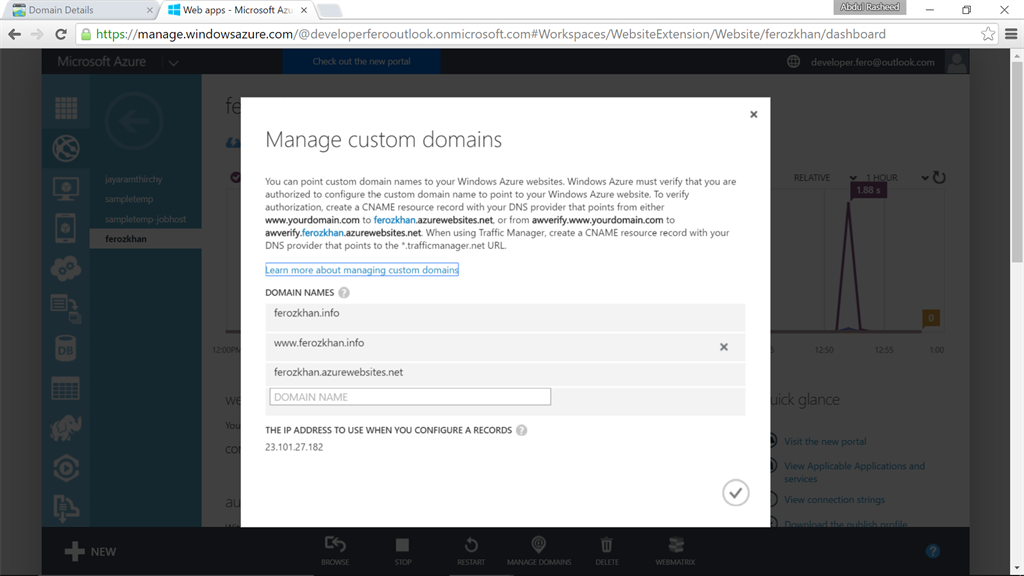
Task: Open Media Services play sidebar icon
Action: [x=66, y=468]
